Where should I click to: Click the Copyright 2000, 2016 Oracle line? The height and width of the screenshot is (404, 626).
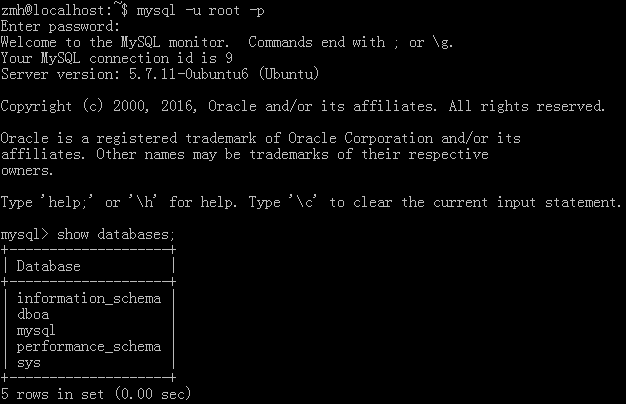tap(303, 106)
